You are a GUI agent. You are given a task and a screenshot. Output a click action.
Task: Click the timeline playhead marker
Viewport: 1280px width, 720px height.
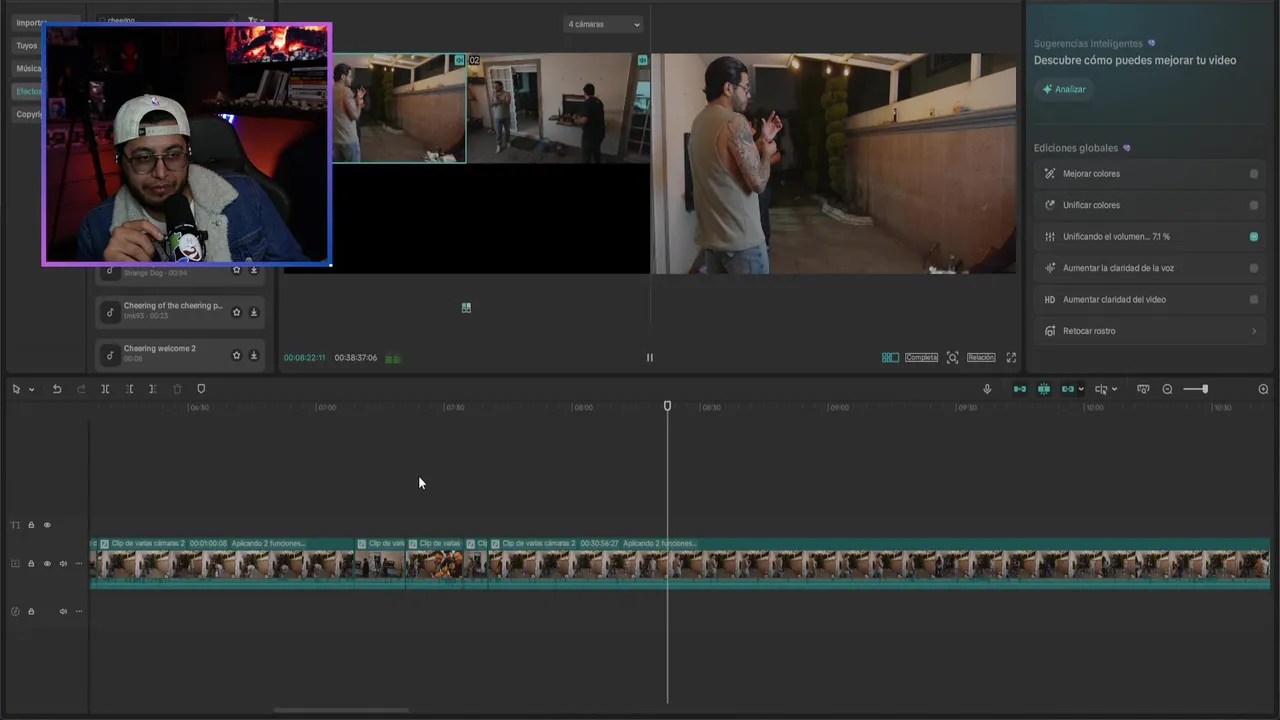[668, 406]
